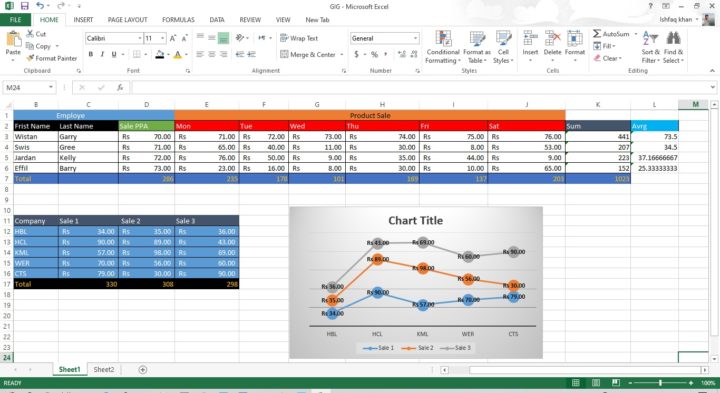Click the Find & Select binoculars
The image size is (720, 393).
click(673, 47)
